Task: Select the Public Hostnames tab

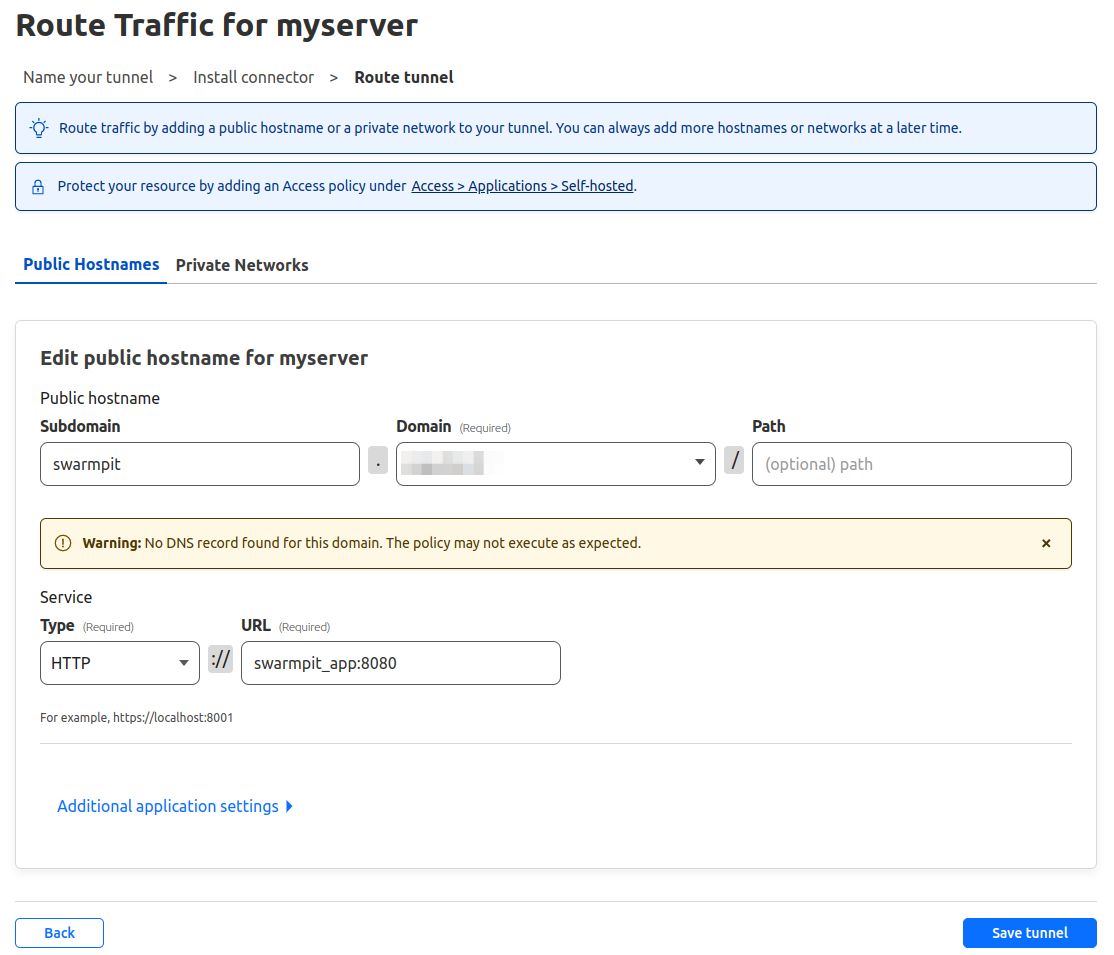Action: click(90, 264)
